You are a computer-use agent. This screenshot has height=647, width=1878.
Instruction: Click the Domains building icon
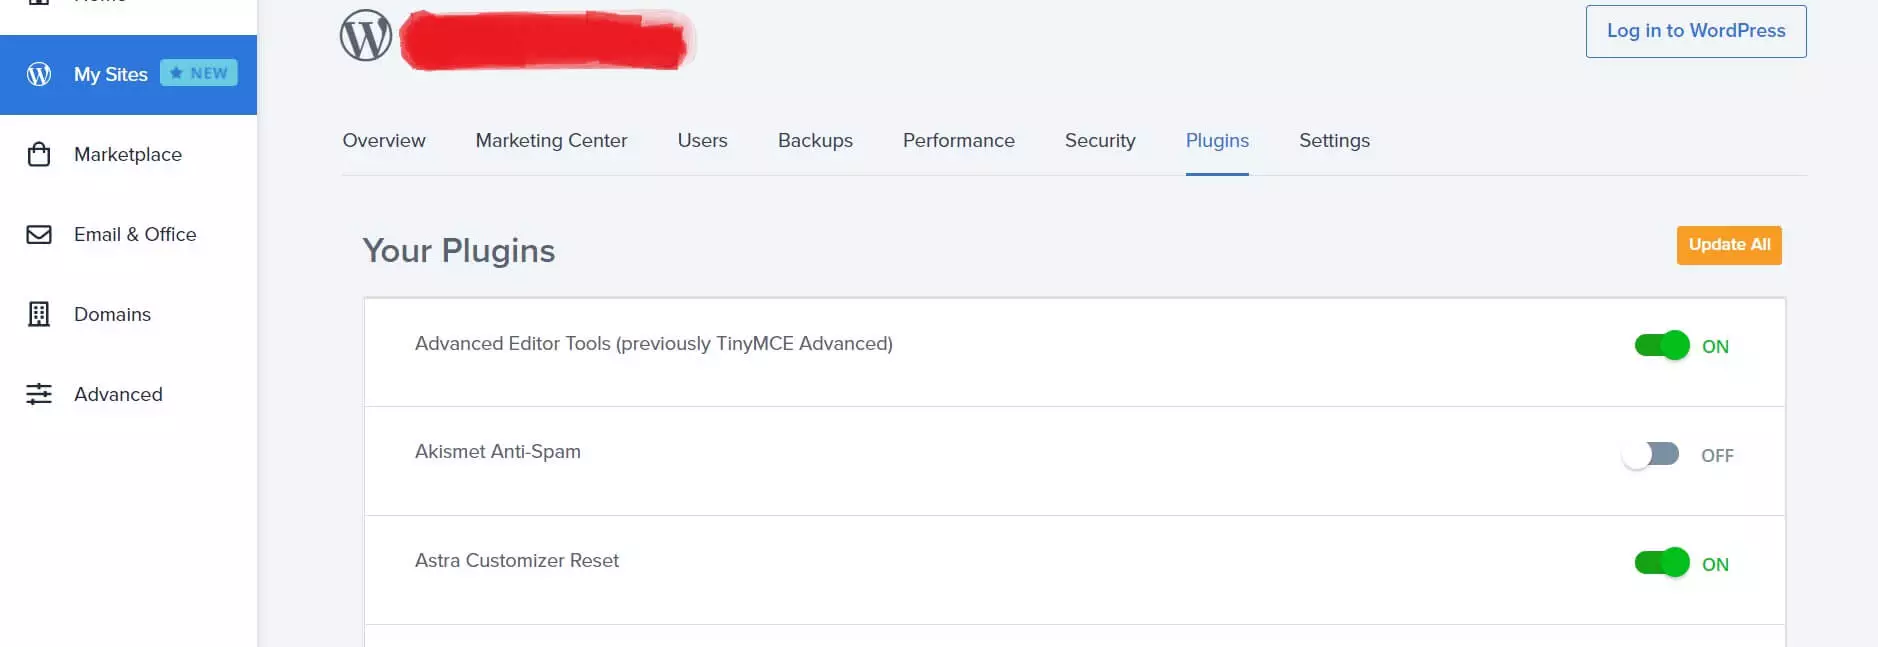click(39, 314)
